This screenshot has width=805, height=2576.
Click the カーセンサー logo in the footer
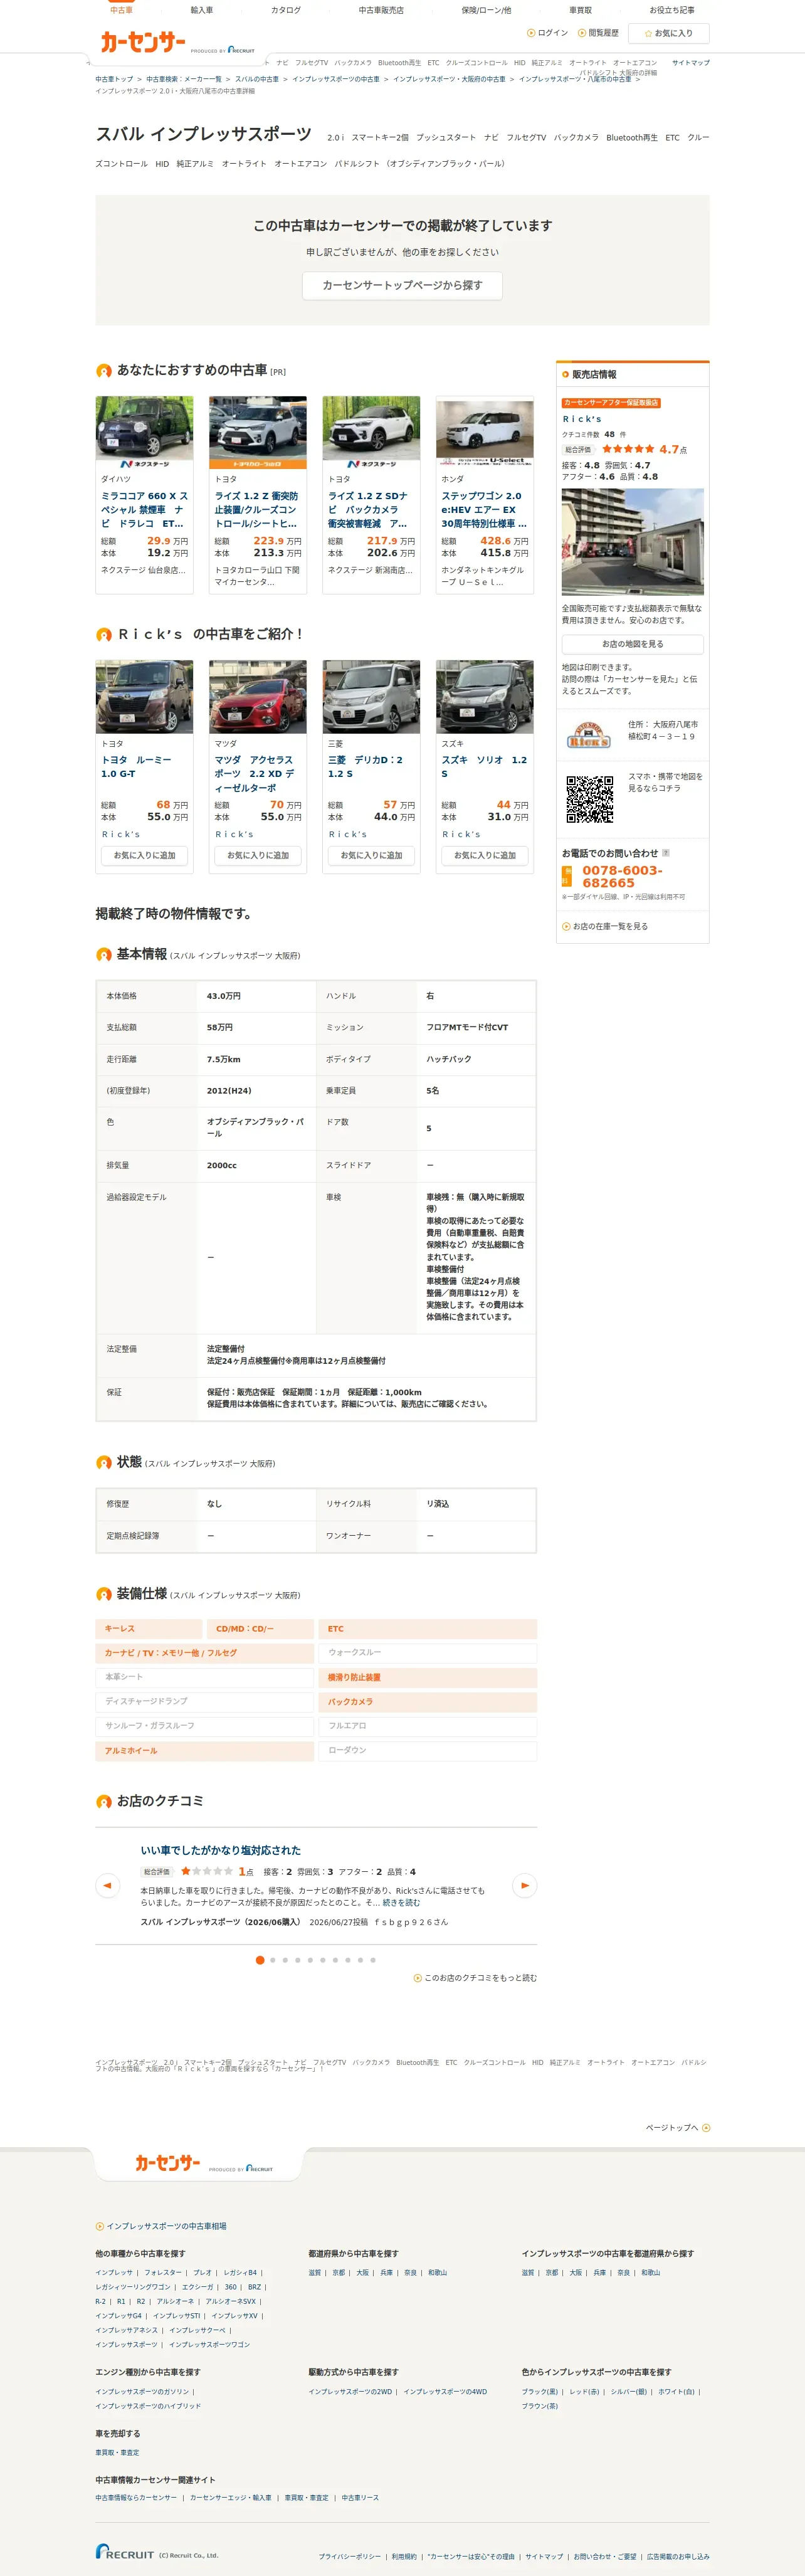click(168, 2163)
